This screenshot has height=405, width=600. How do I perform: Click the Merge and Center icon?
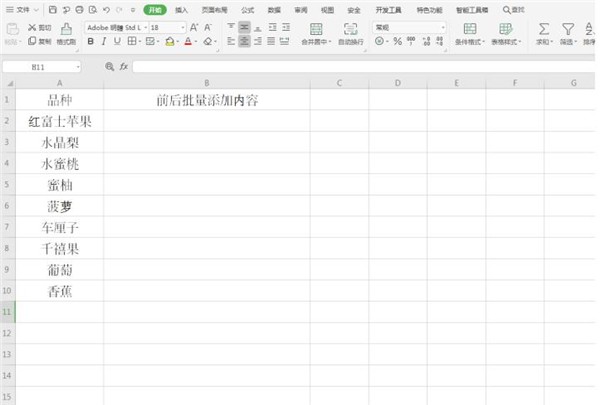point(316,29)
